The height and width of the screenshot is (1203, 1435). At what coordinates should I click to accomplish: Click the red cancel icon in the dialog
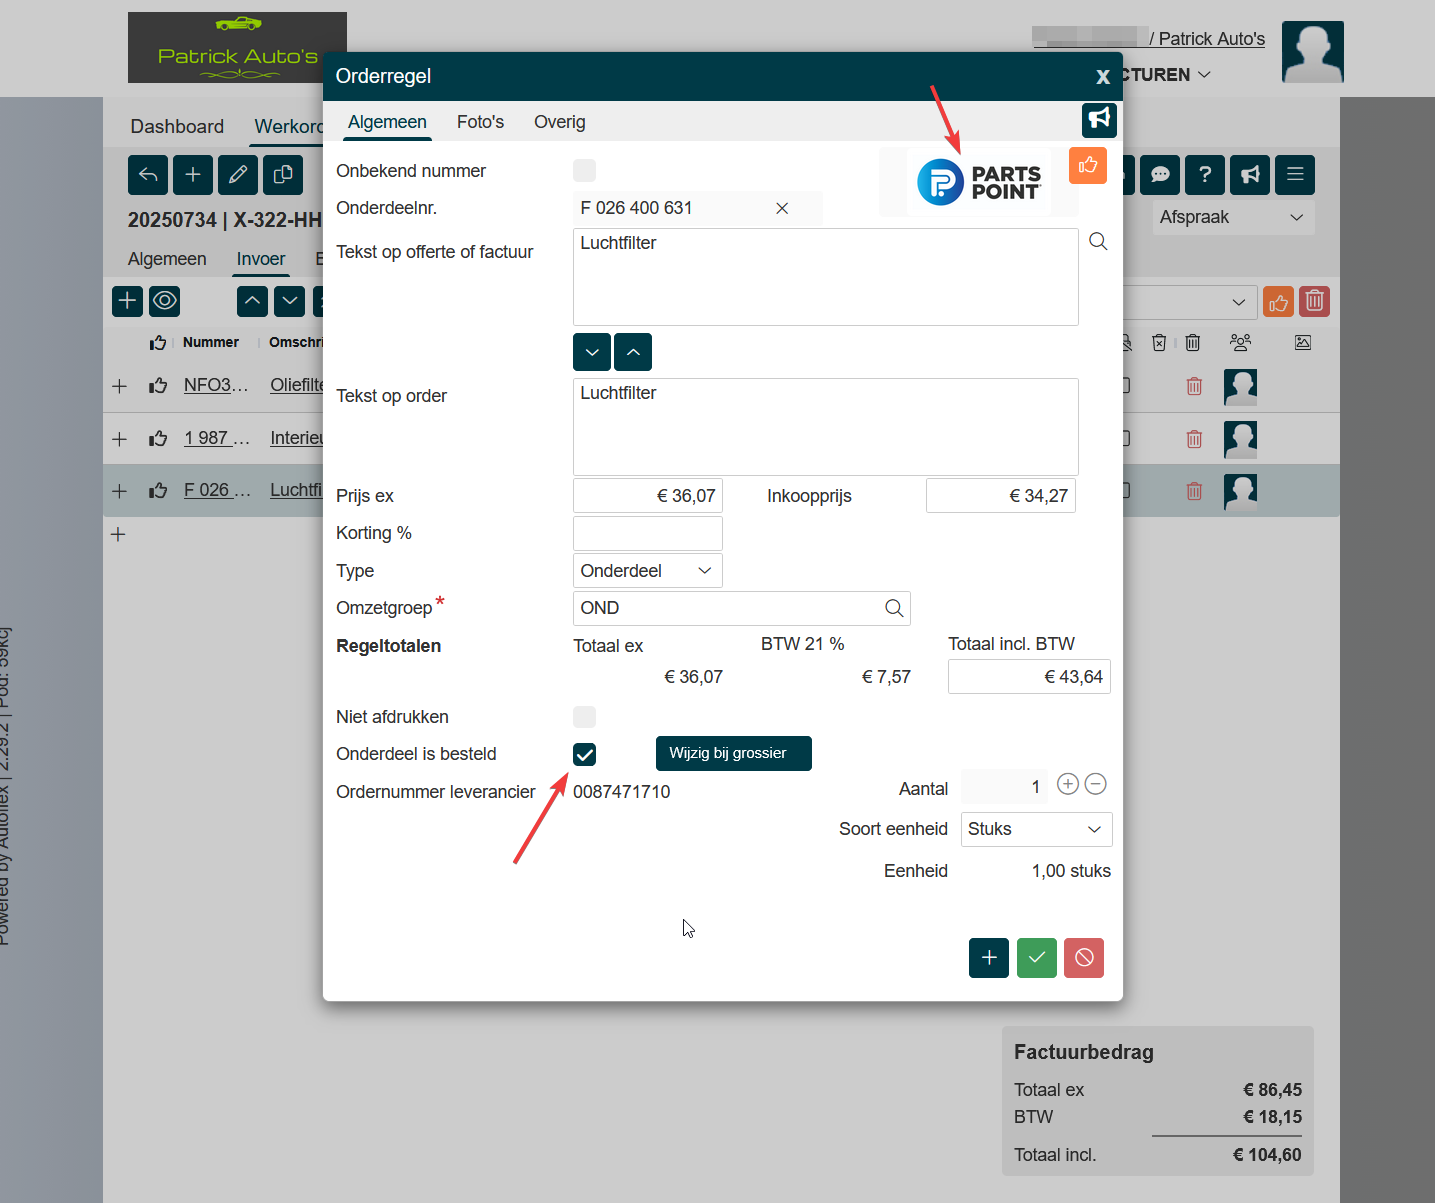(1084, 958)
